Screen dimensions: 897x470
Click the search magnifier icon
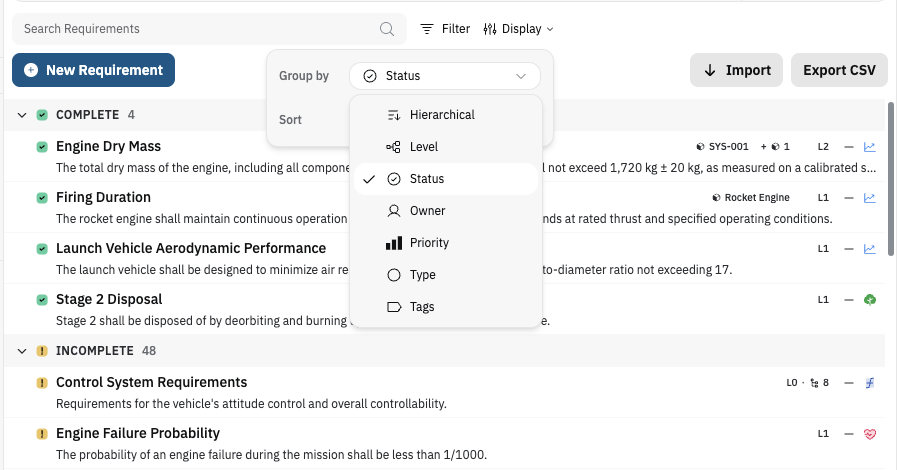click(387, 29)
